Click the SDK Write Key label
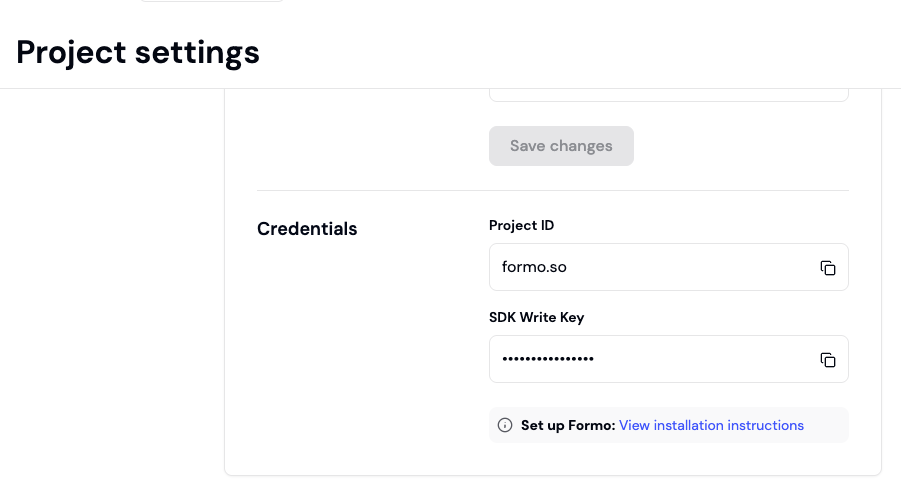Viewport: 901px width, 488px height. pos(536,318)
